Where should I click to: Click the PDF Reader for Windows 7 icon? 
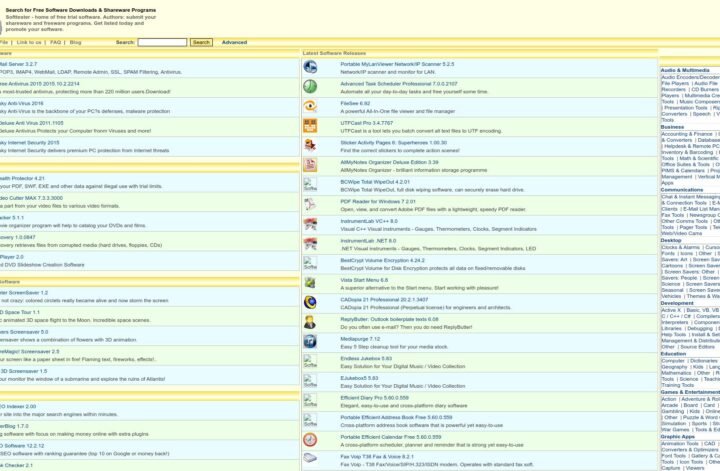click(x=310, y=204)
